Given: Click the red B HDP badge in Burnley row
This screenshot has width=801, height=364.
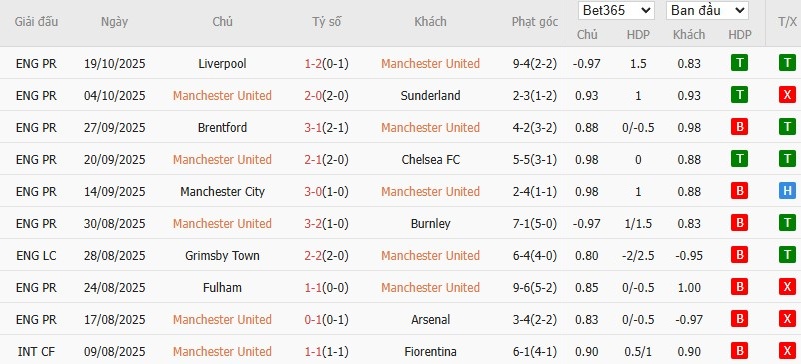Looking at the screenshot, I should tap(739, 224).
